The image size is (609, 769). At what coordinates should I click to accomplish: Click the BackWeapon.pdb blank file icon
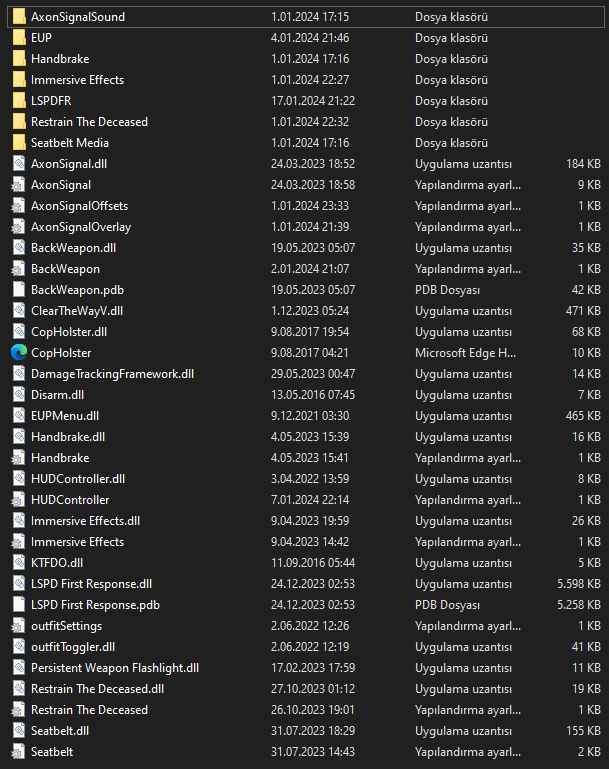point(19,290)
